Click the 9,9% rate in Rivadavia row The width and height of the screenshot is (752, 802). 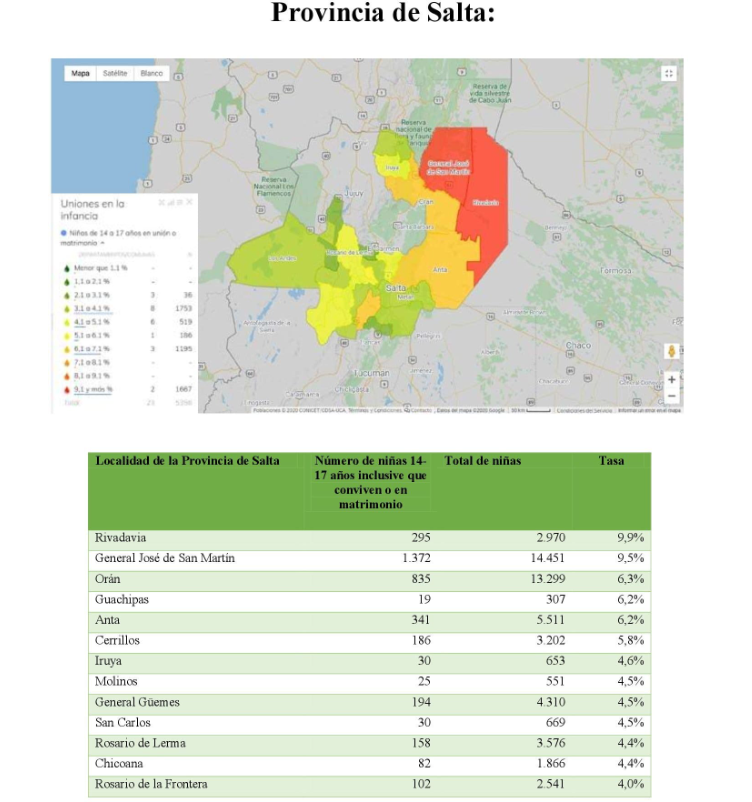(x=630, y=538)
